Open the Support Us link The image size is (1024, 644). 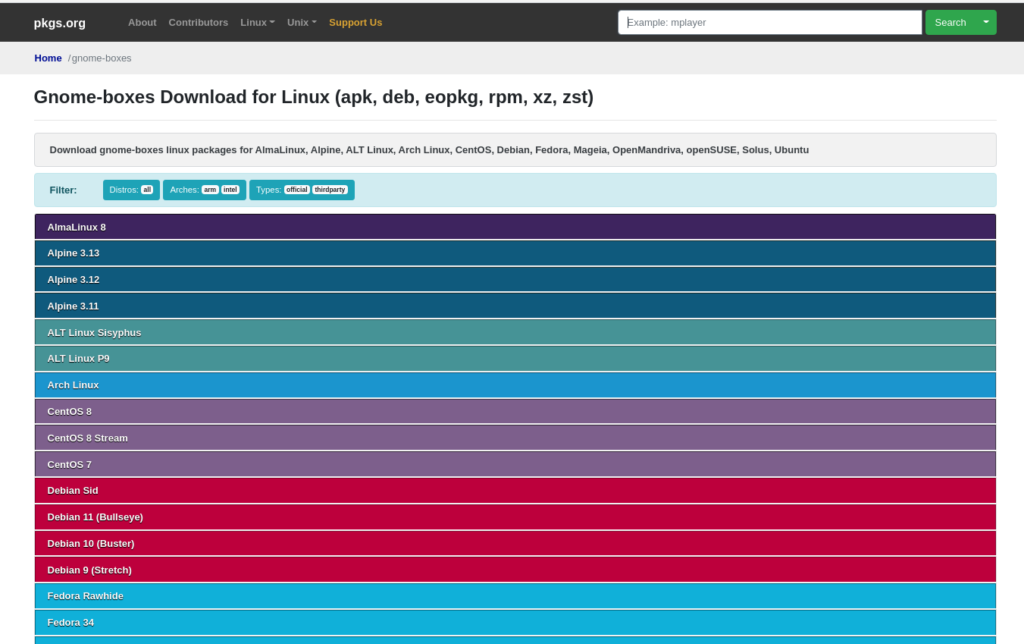pyautogui.click(x=355, y=22)
